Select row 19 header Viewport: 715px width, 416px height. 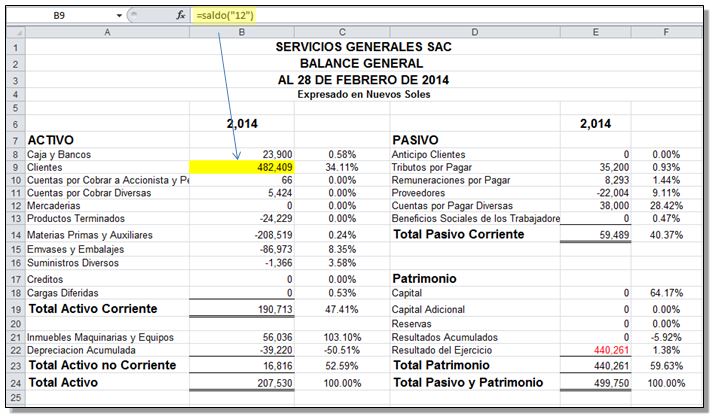click(16, 309)
